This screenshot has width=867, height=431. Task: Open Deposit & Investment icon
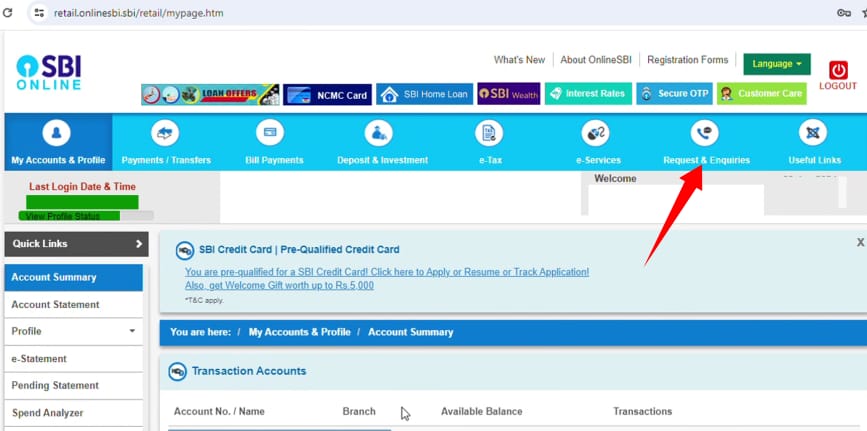pos(379,133)
